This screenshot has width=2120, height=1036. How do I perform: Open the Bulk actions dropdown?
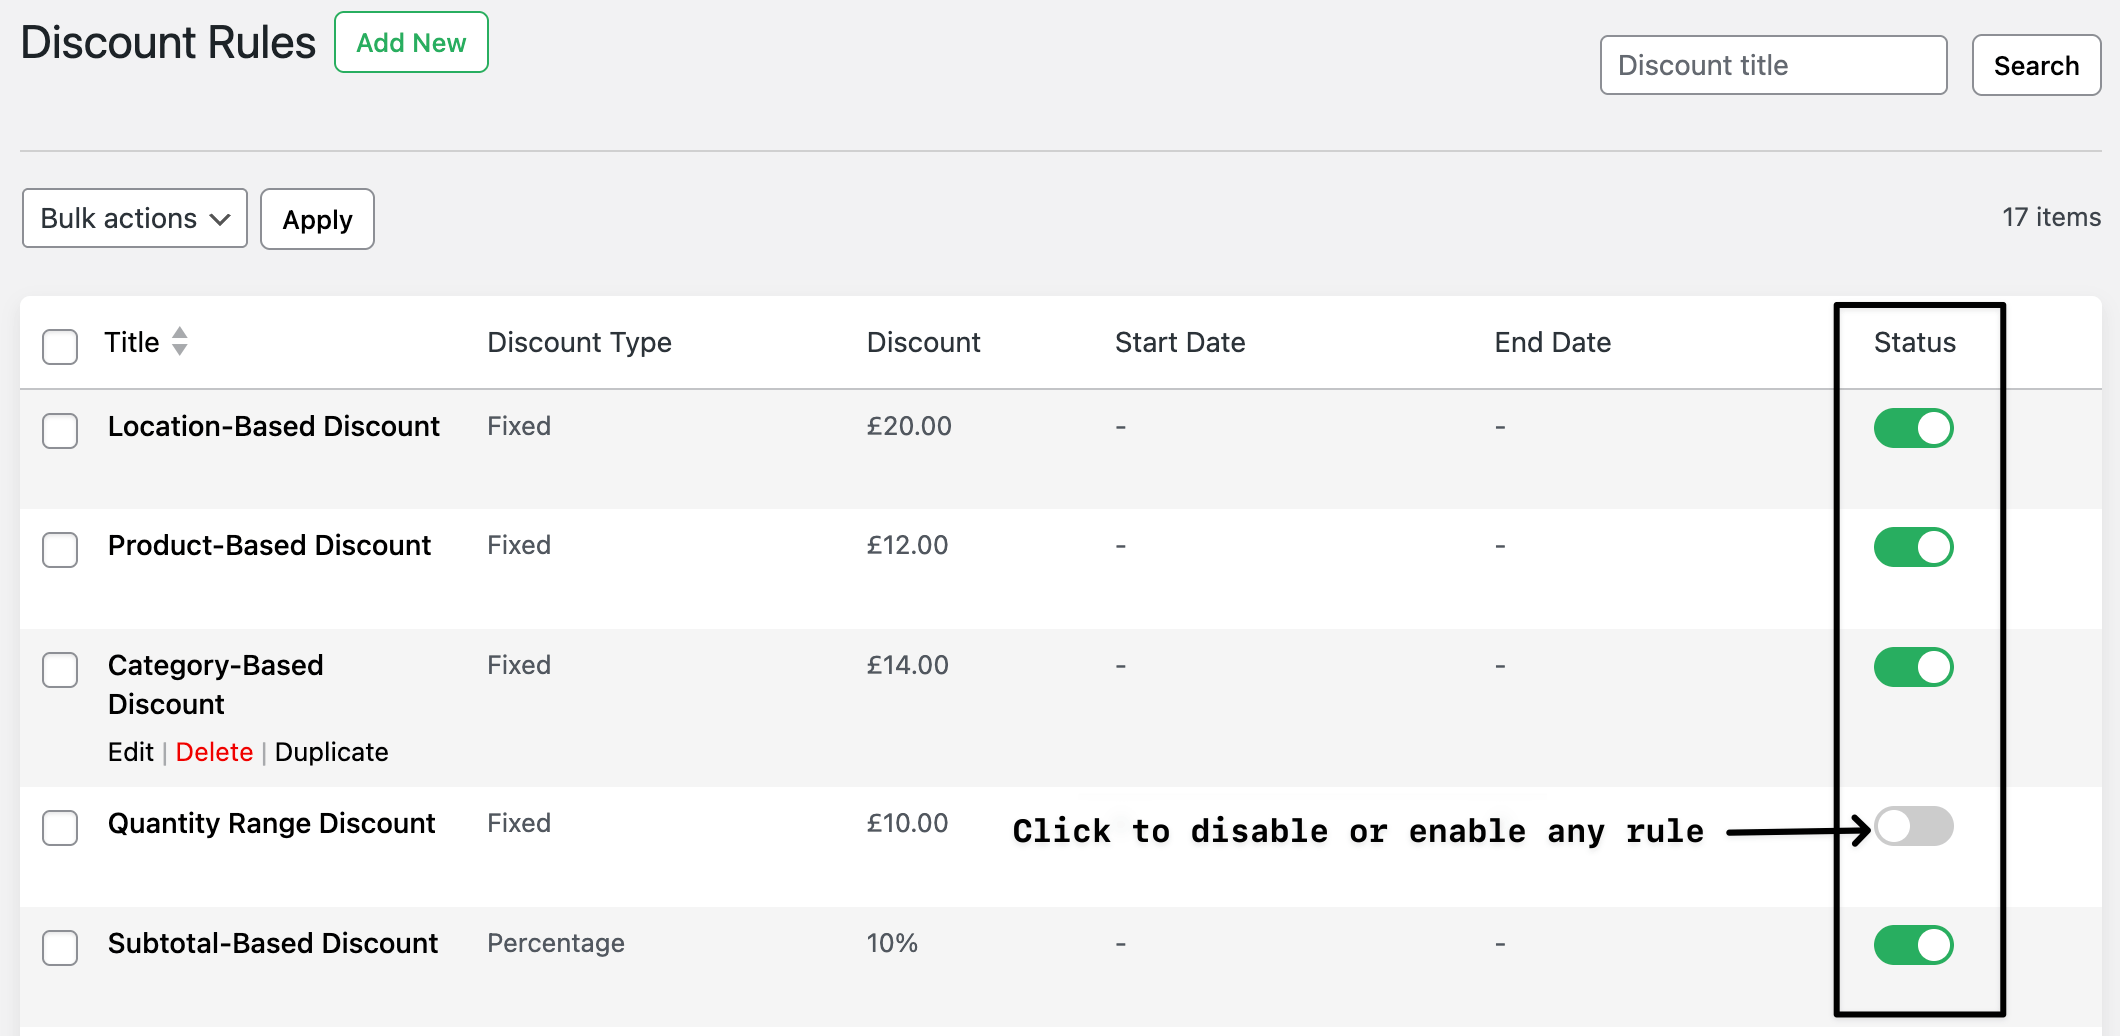pyautogui.click(x=135, y=219)
